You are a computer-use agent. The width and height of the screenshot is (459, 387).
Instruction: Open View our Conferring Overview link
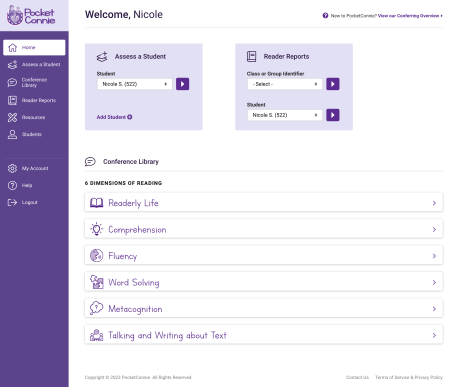click(410, 16)
